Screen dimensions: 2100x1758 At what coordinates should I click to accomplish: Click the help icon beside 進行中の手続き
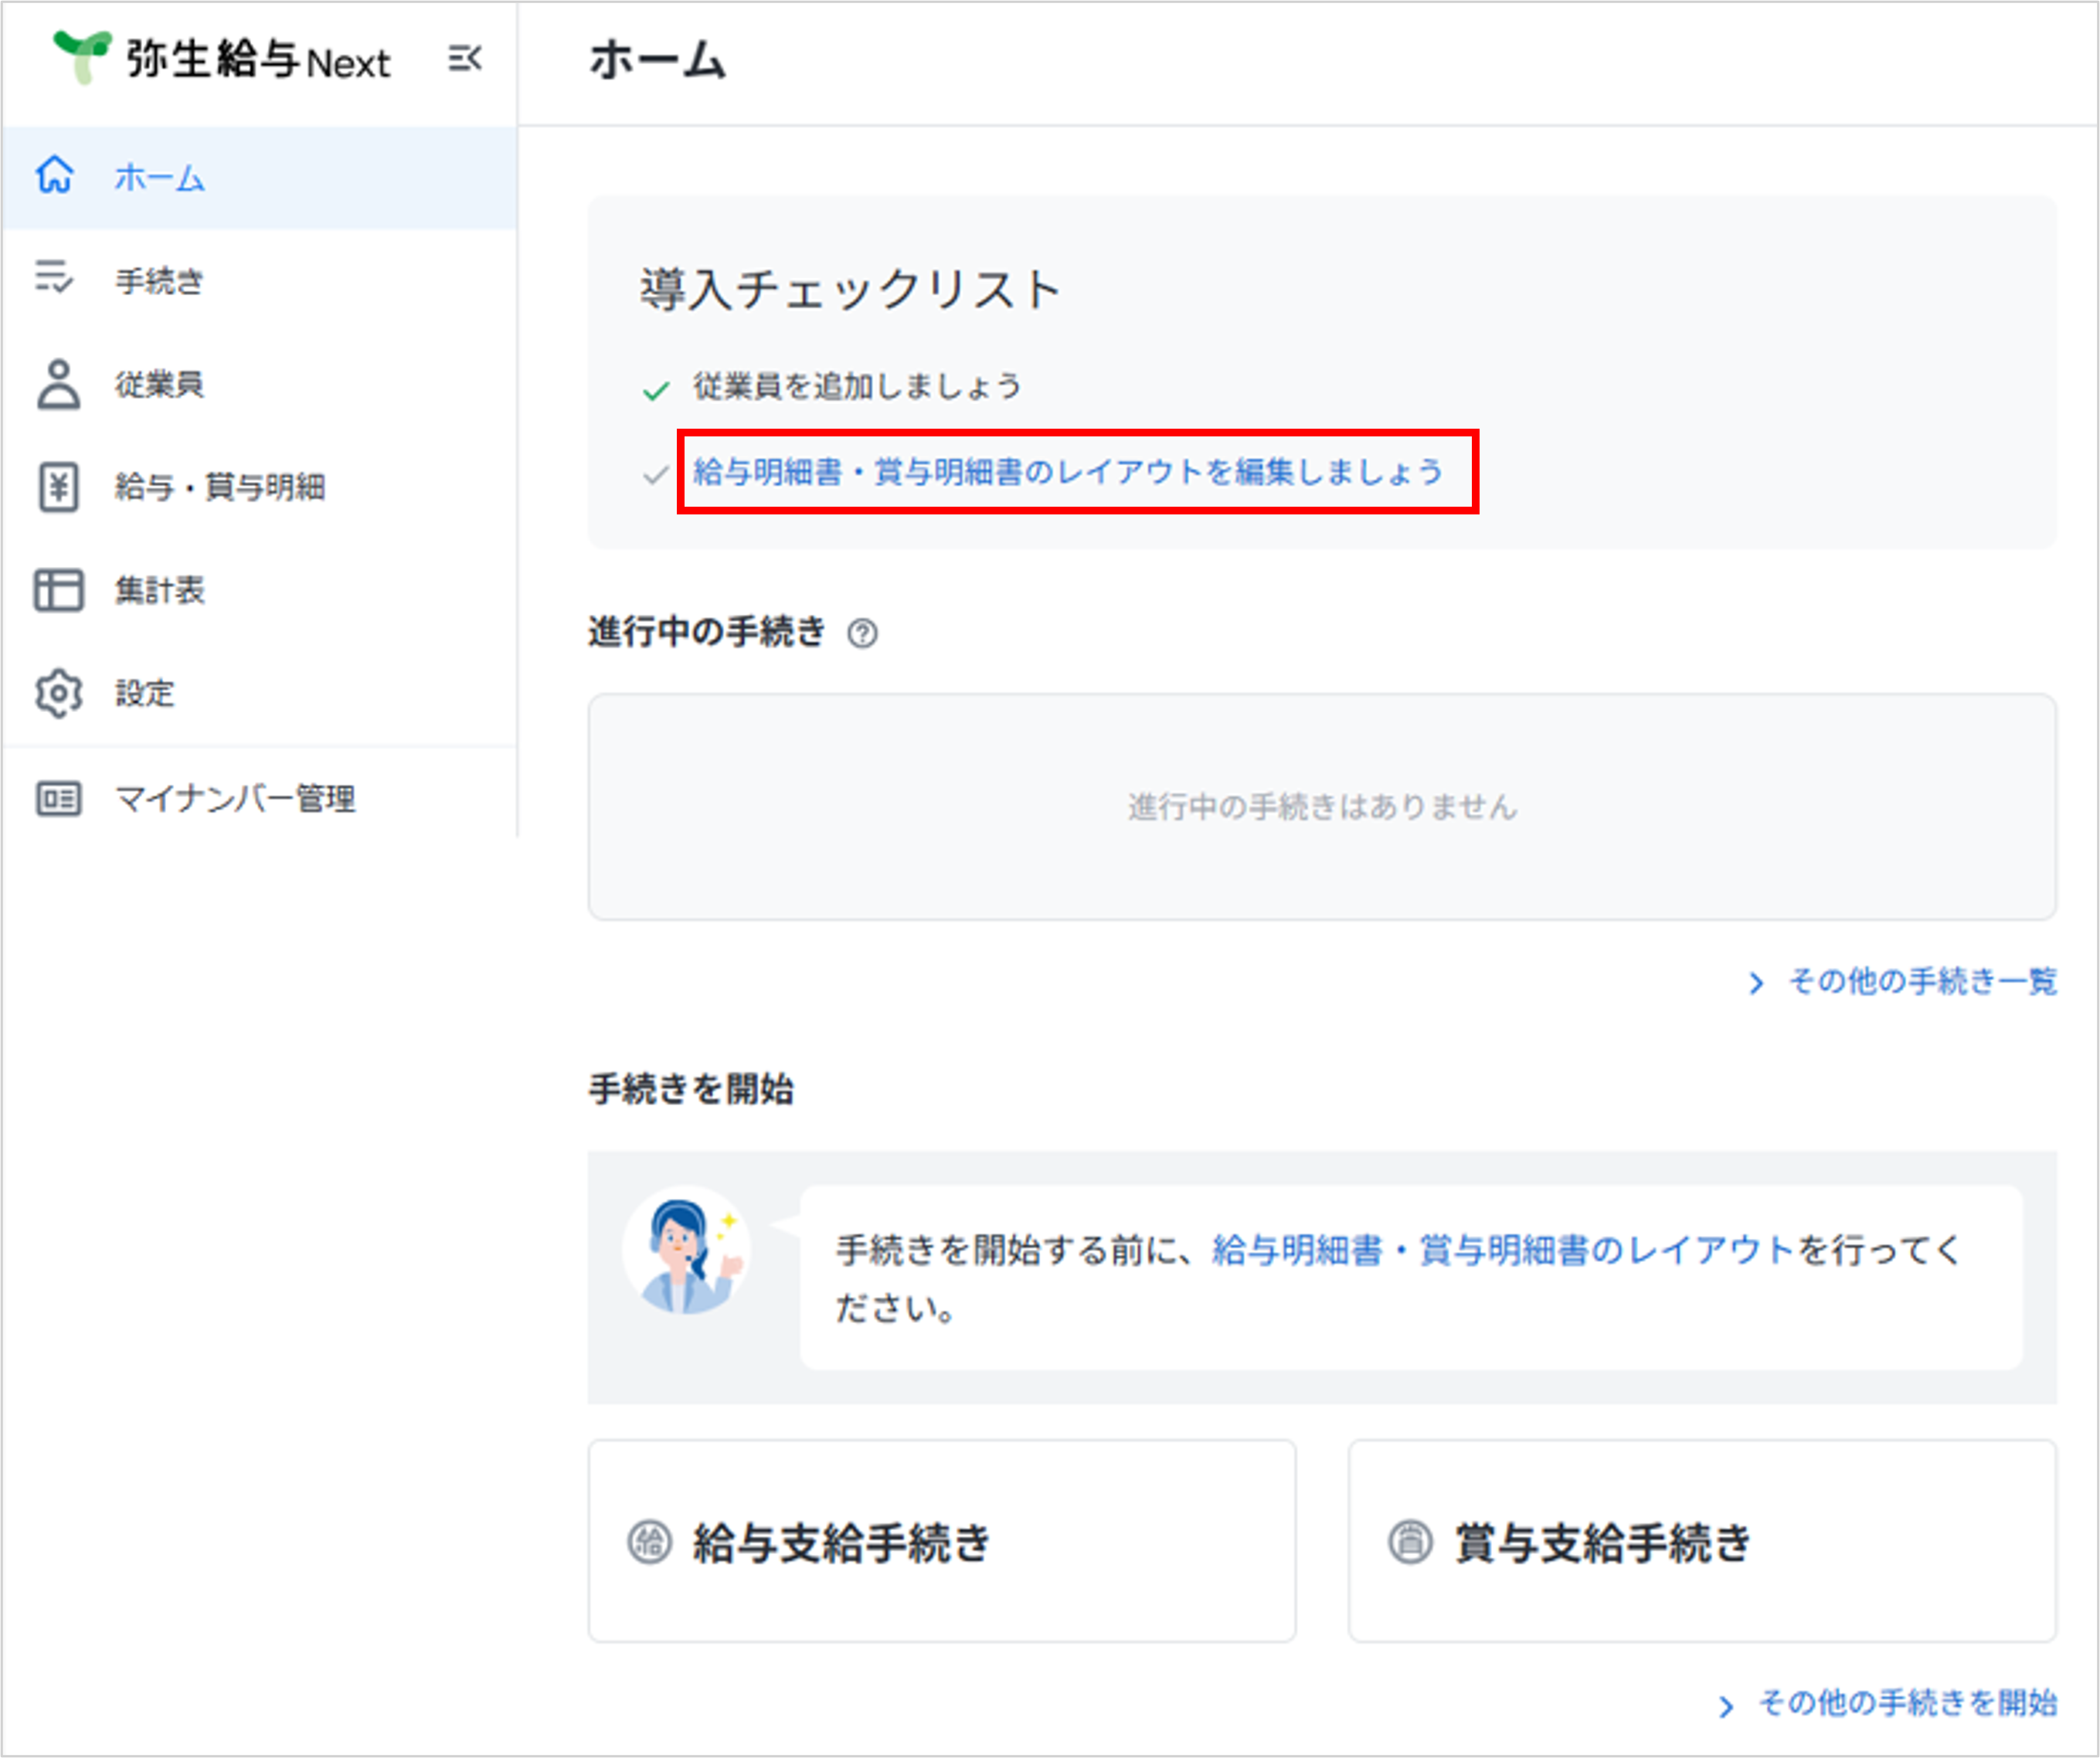coord(862,634)
